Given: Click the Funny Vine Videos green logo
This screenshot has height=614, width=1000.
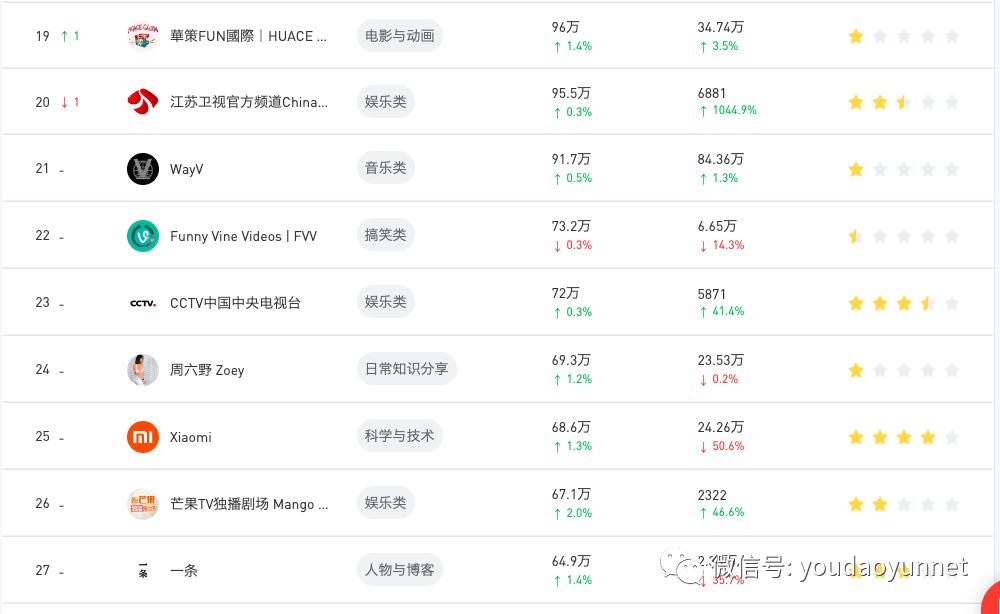Looking at the screenshot, I should (143, 236).
